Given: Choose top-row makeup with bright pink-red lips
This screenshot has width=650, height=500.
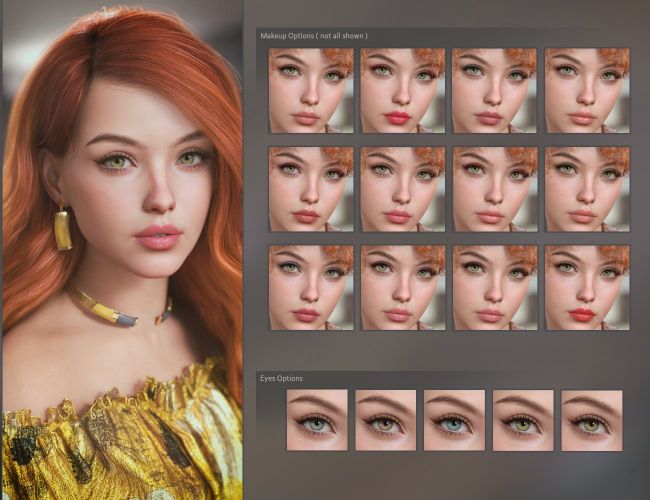Looking at the screenshot, I should (x=403, y=91).
